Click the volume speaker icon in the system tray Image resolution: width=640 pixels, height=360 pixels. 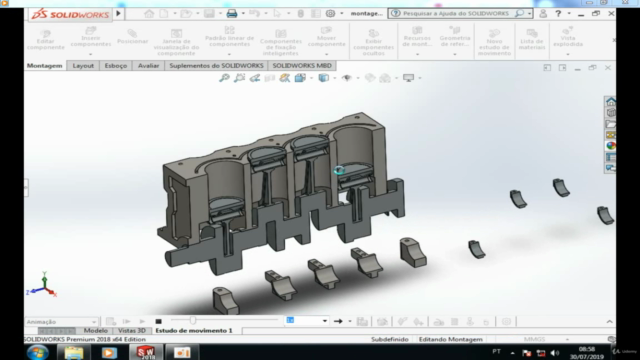(x=555, y=353)
